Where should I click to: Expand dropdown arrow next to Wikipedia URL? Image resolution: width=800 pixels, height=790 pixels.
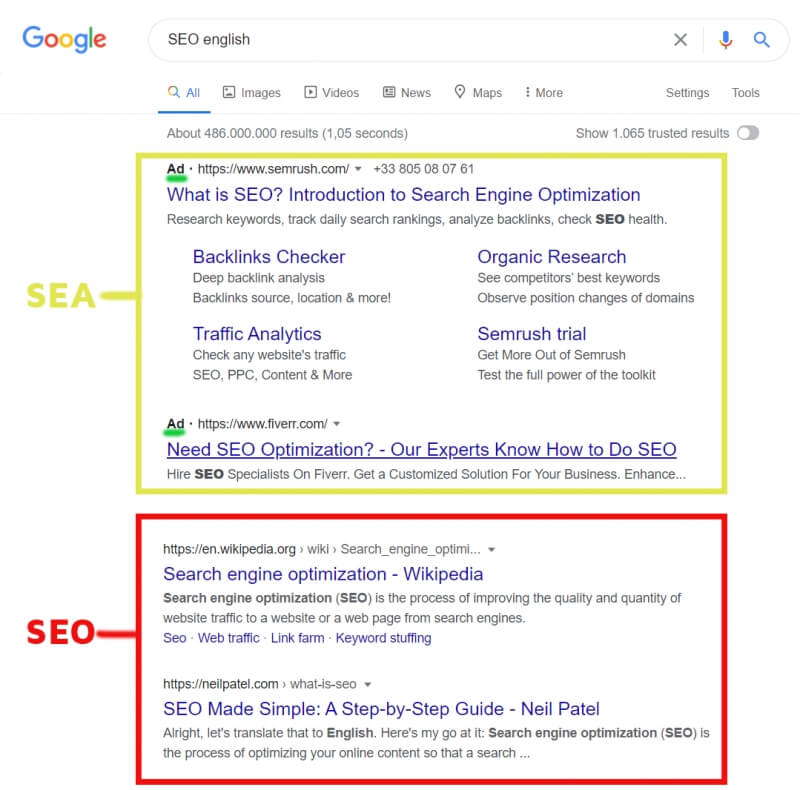(491, 550)
